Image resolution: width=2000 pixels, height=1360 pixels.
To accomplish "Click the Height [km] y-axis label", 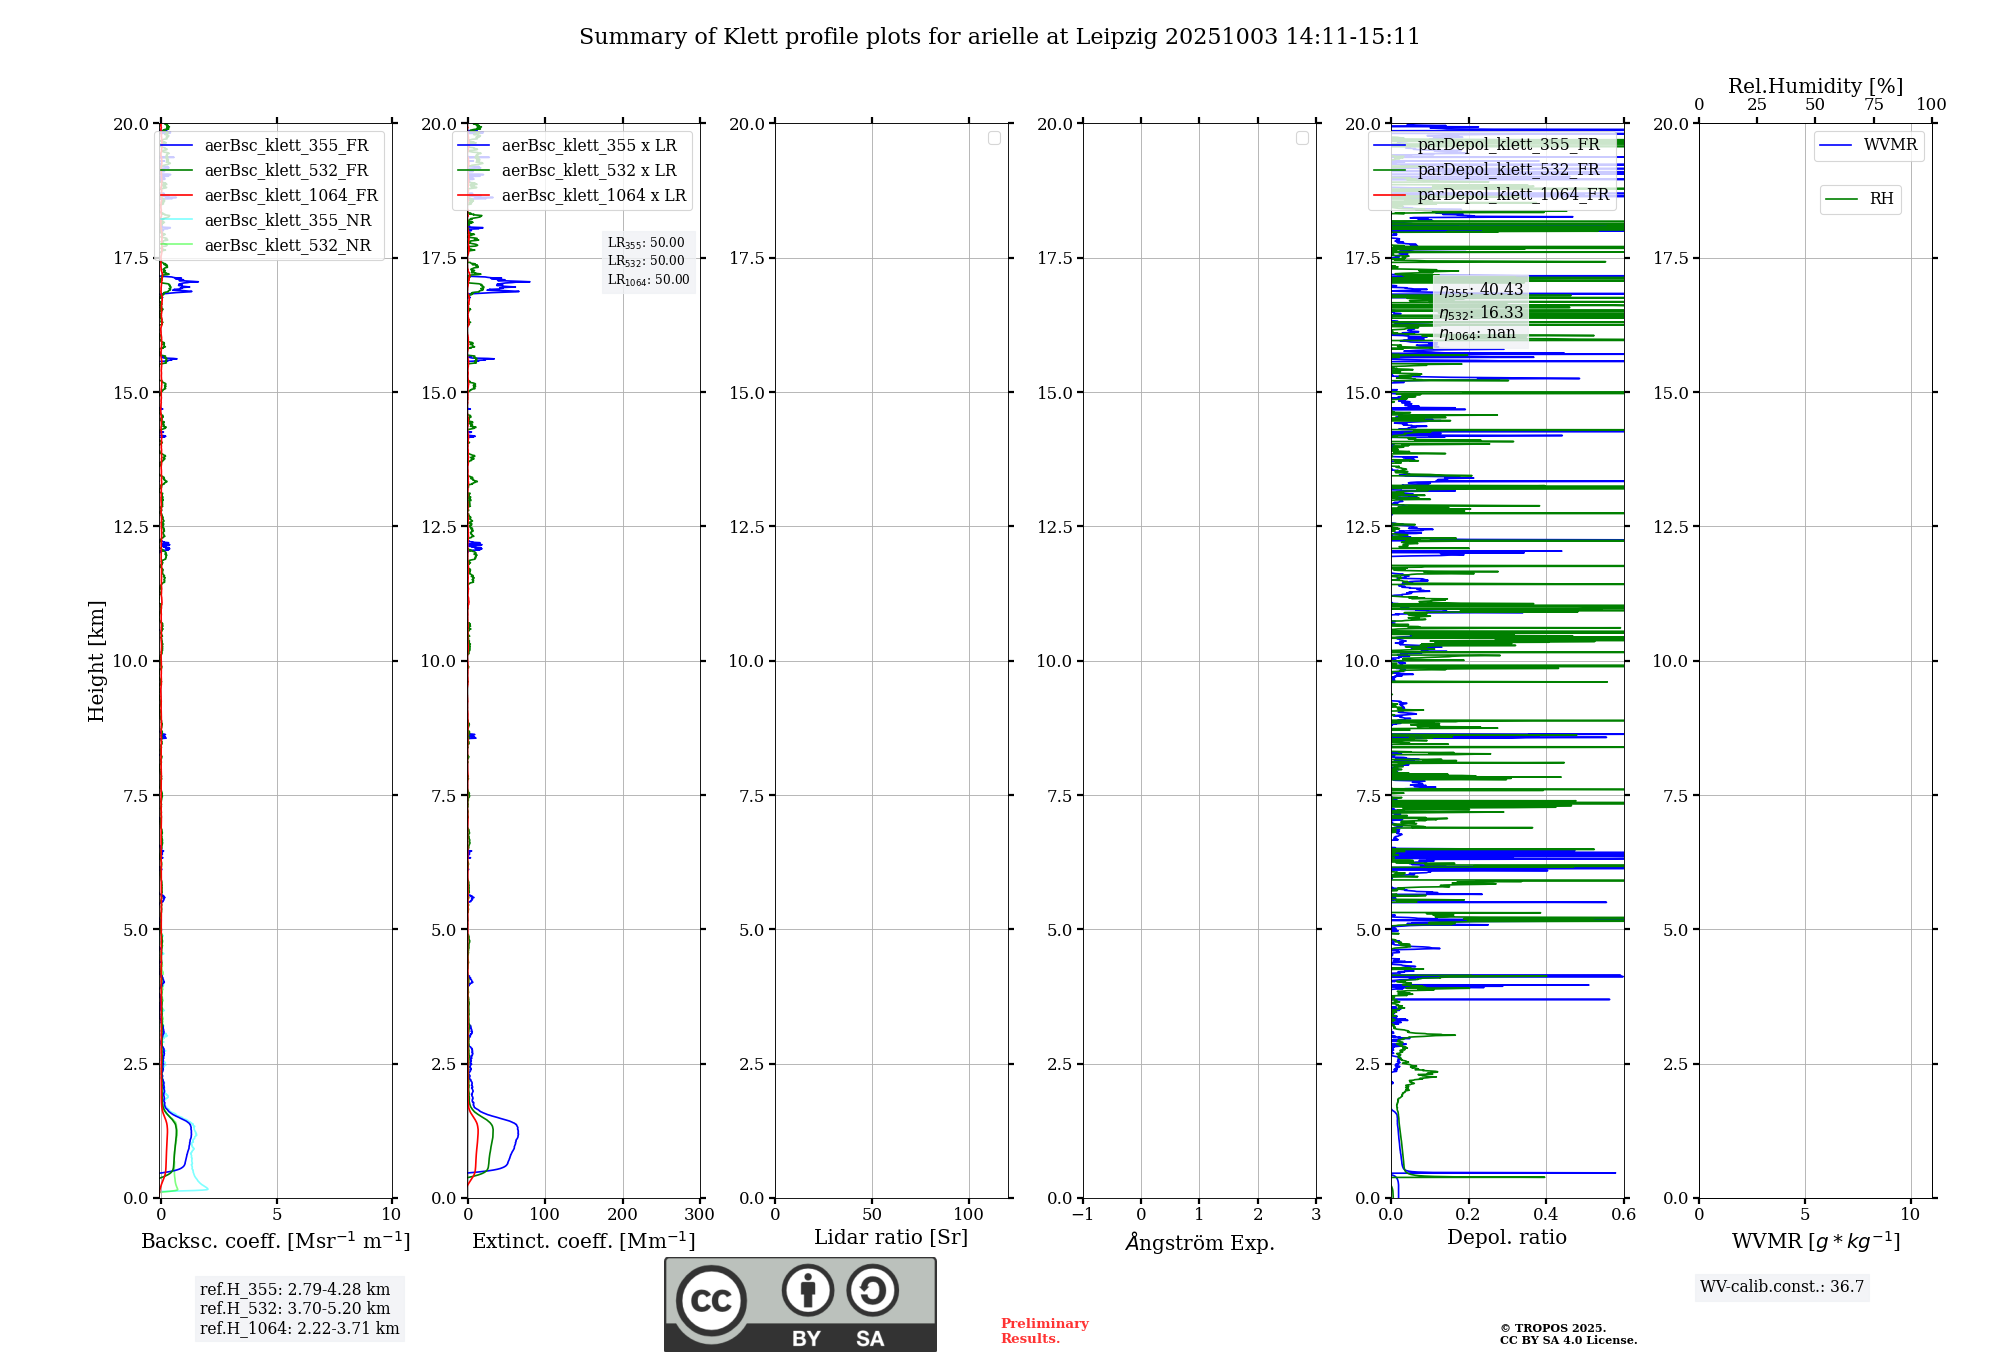I will tap(96, 660).
